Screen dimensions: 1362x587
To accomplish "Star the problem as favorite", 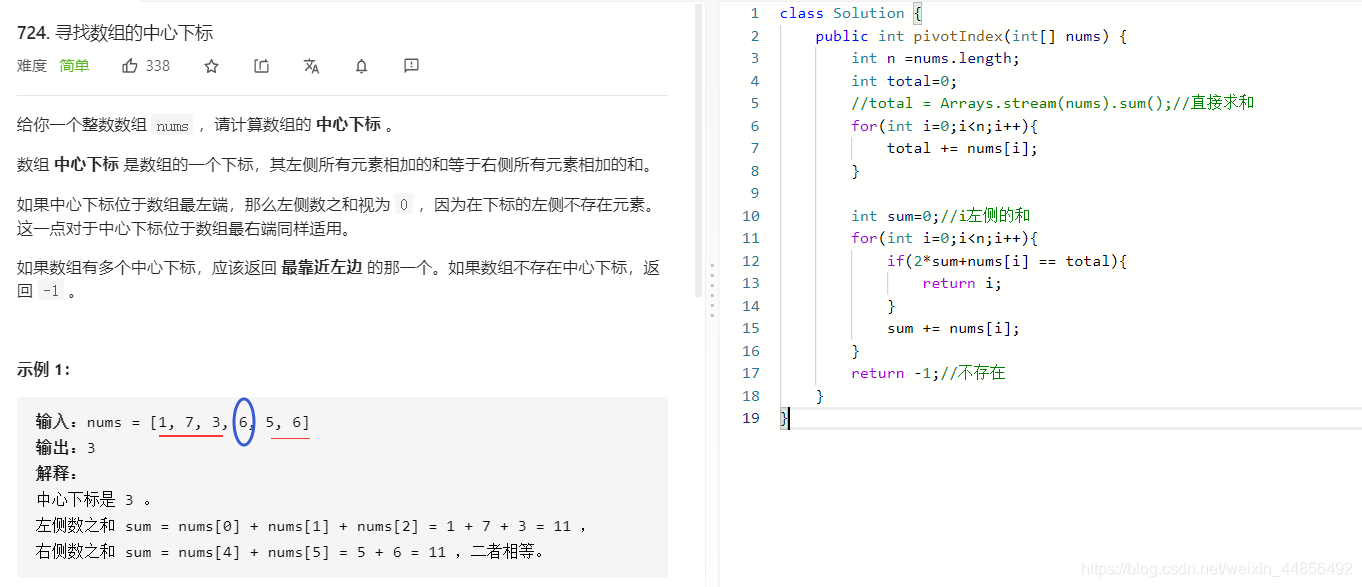I will 211,65.
